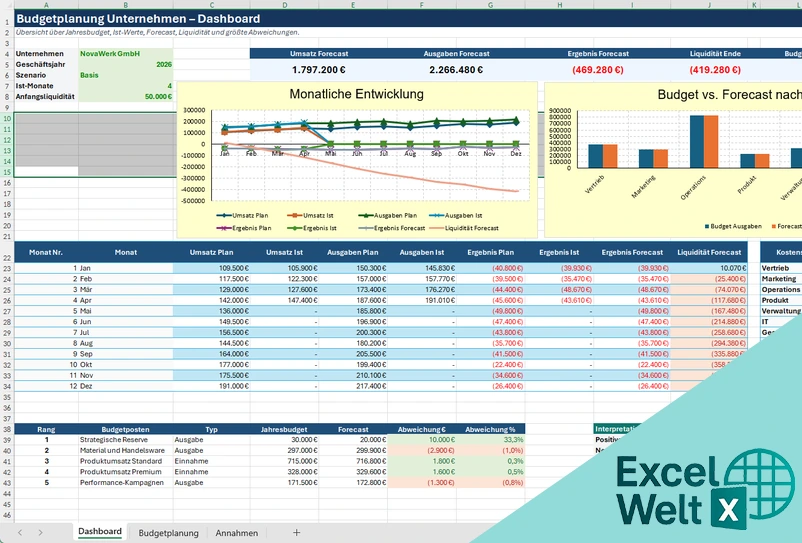
Task: Select the Szenario value Basis
Action: (x=126, y=75)
